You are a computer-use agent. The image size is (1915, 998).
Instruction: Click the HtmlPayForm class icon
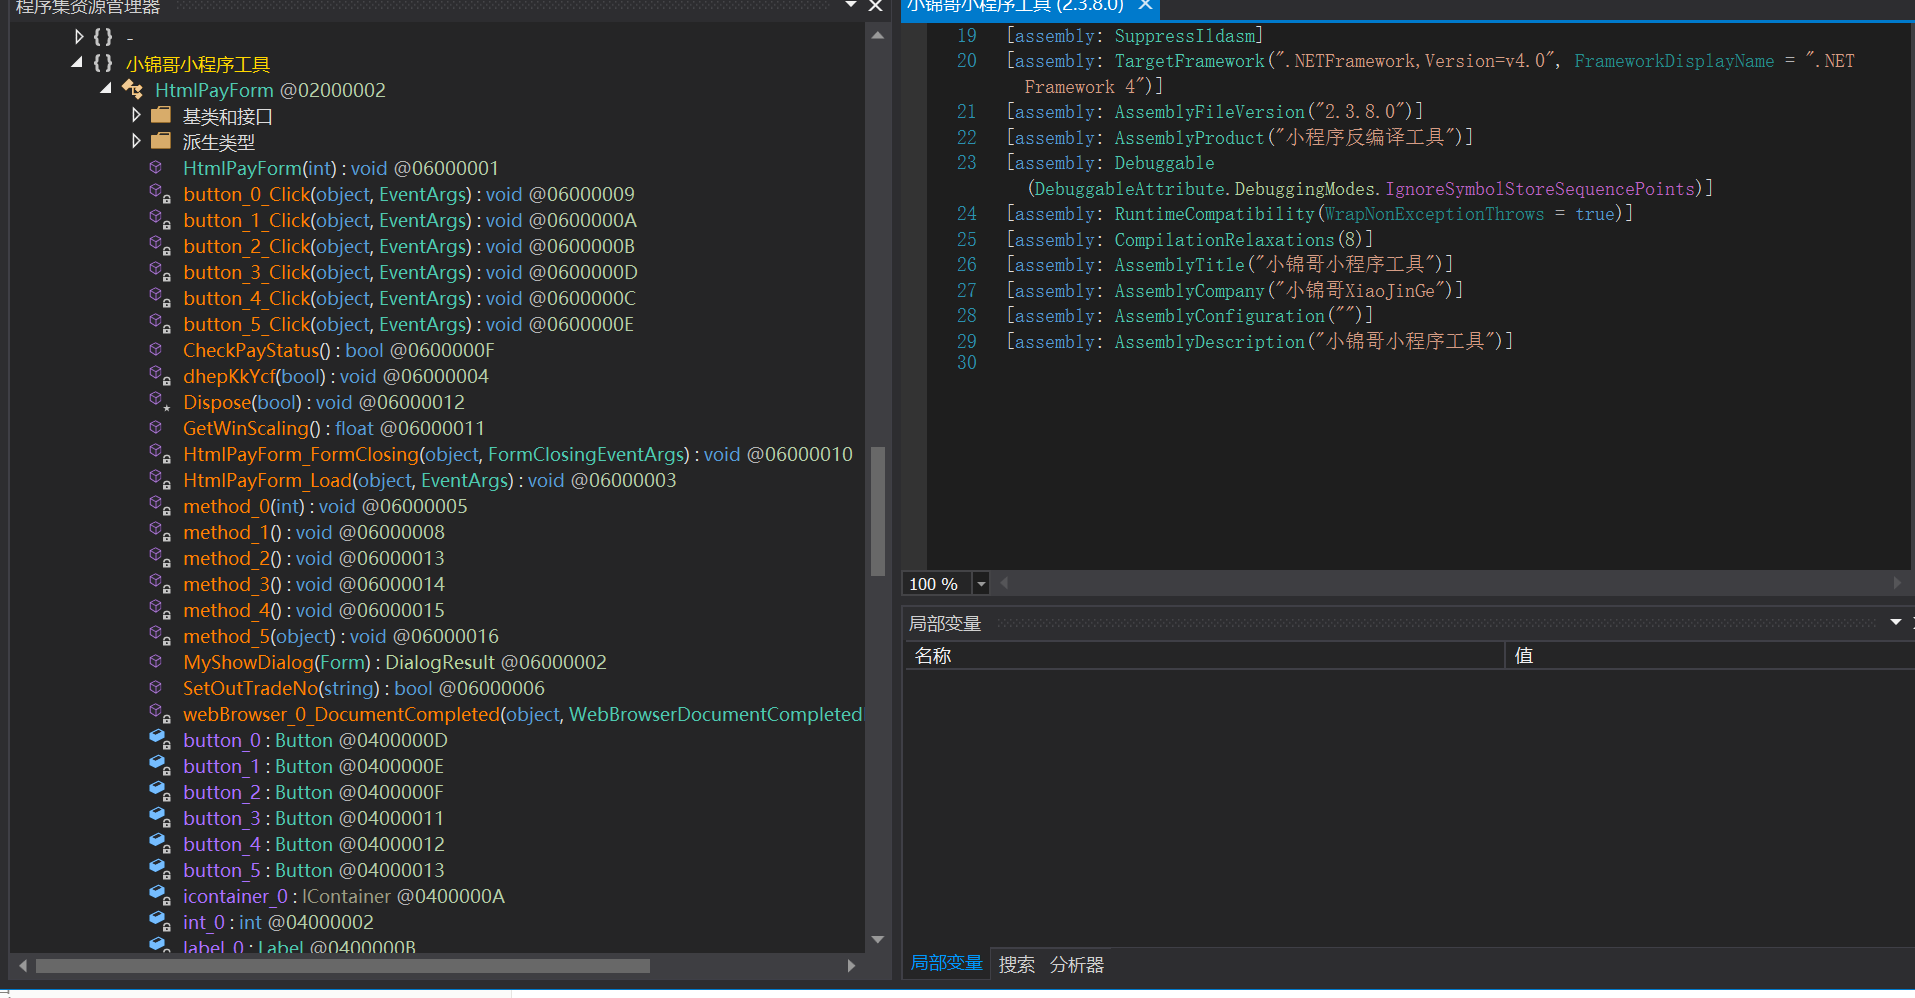(132, 90)
